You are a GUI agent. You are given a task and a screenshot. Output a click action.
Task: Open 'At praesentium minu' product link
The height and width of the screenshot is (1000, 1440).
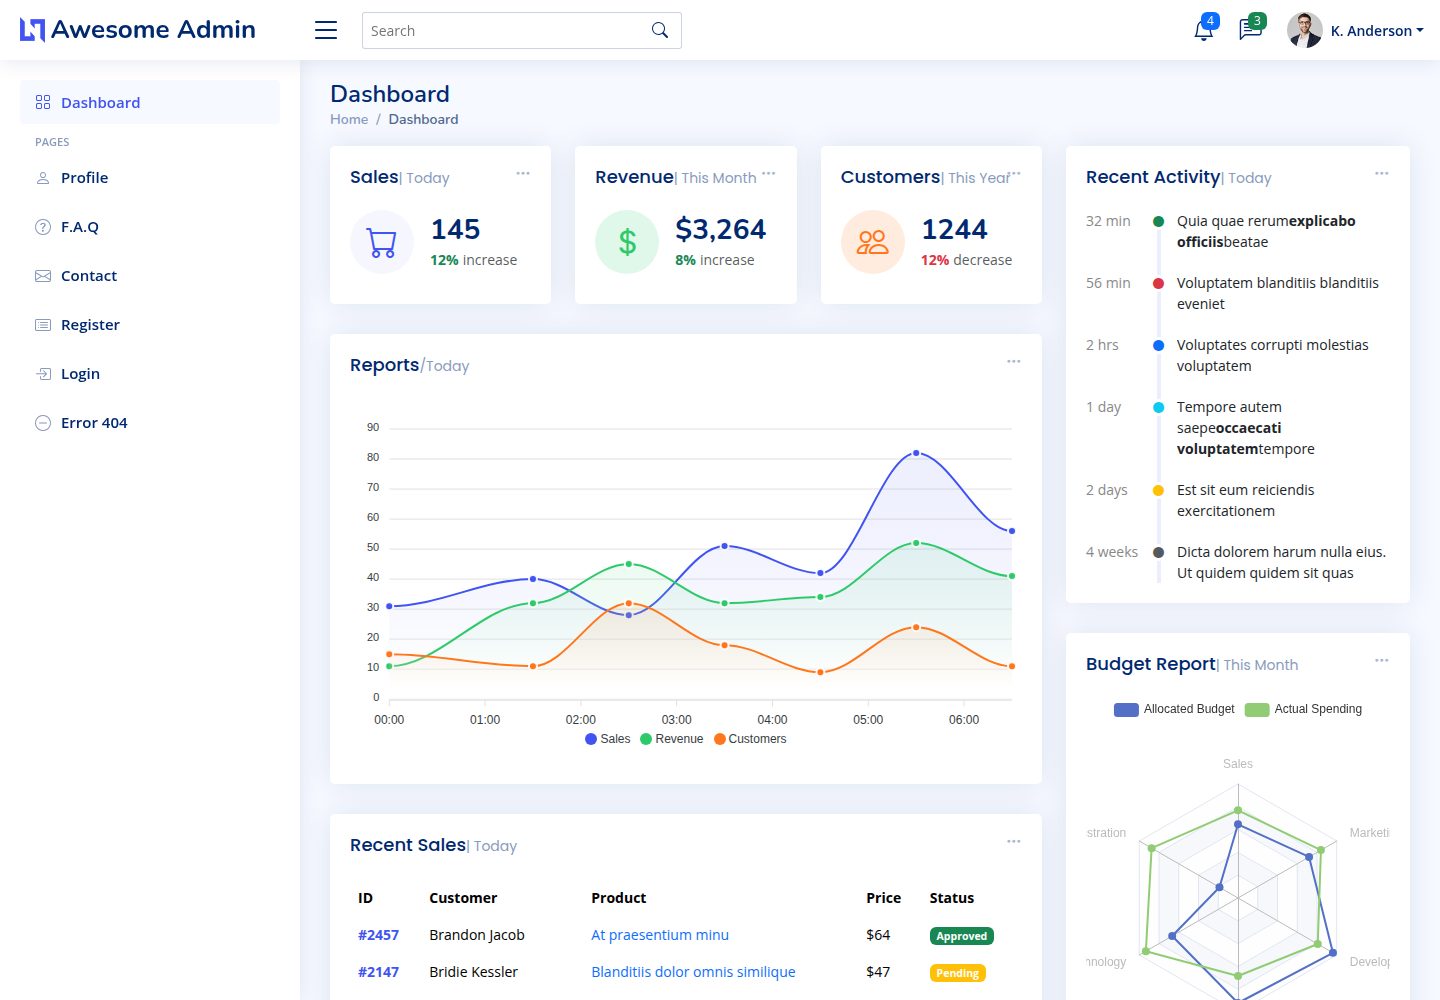pos(660,935)
